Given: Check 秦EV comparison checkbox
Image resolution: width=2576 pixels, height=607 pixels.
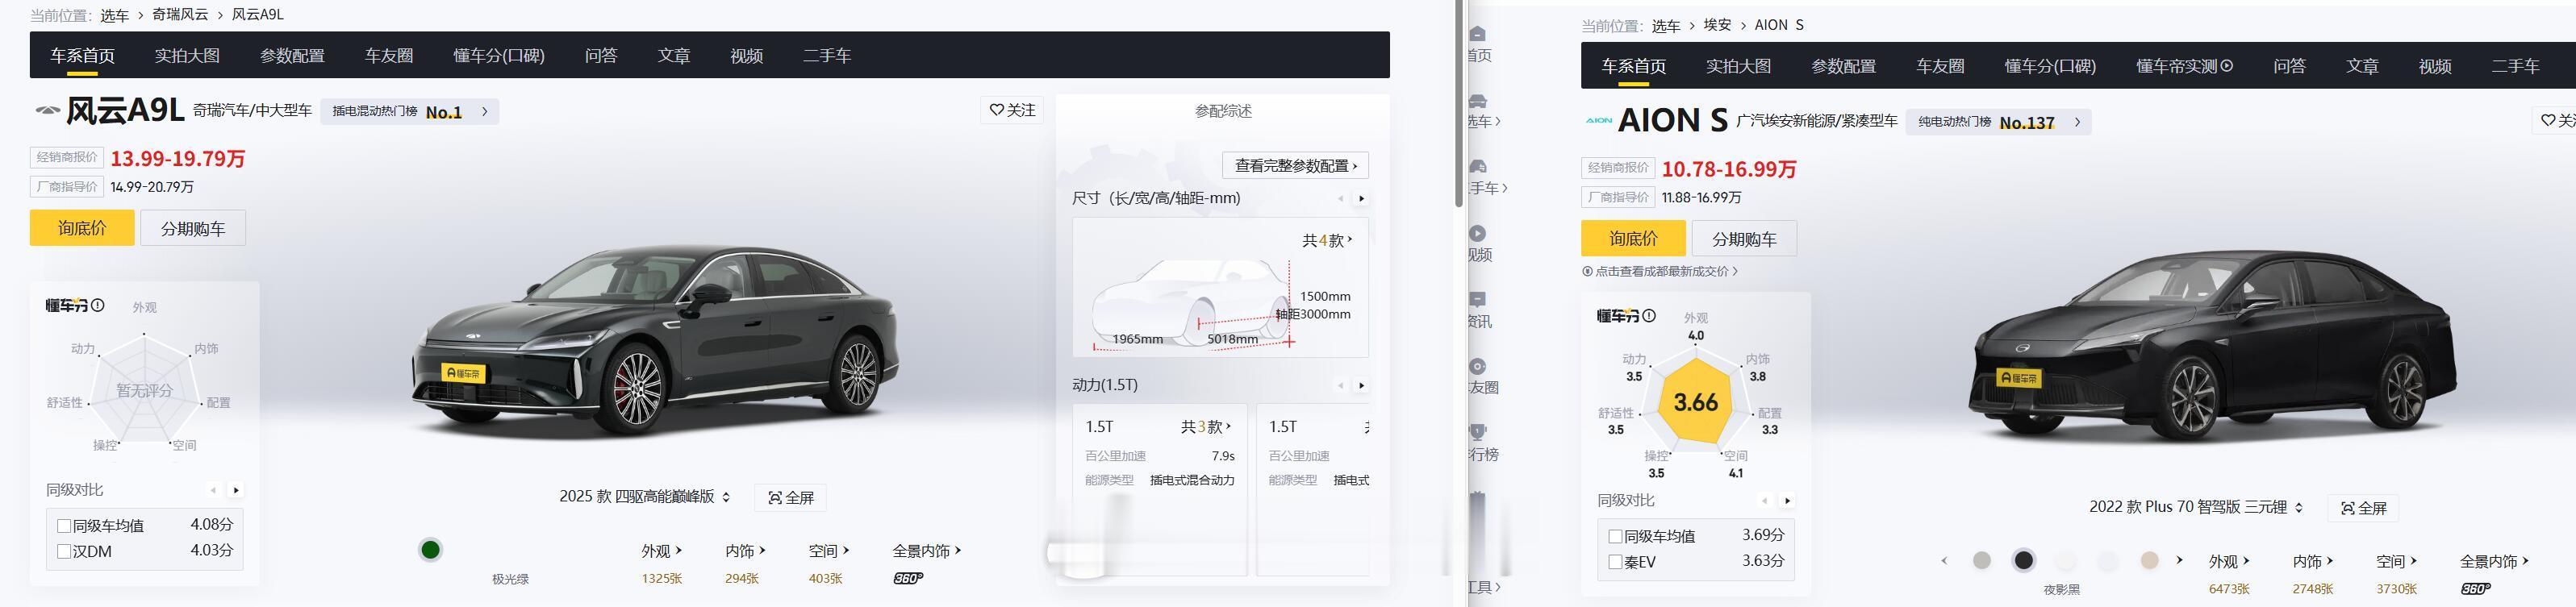Looking at the screenshot, I should pyautogui.click(x=1615, y=562).
